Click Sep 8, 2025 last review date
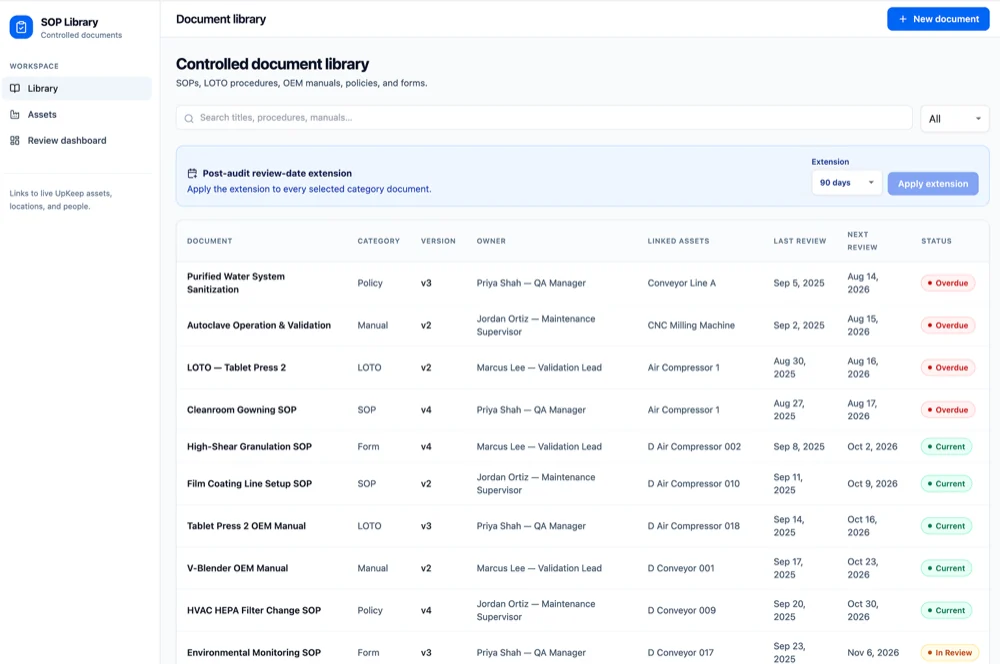Screen dimensions: 1000x664 [798, 446]
